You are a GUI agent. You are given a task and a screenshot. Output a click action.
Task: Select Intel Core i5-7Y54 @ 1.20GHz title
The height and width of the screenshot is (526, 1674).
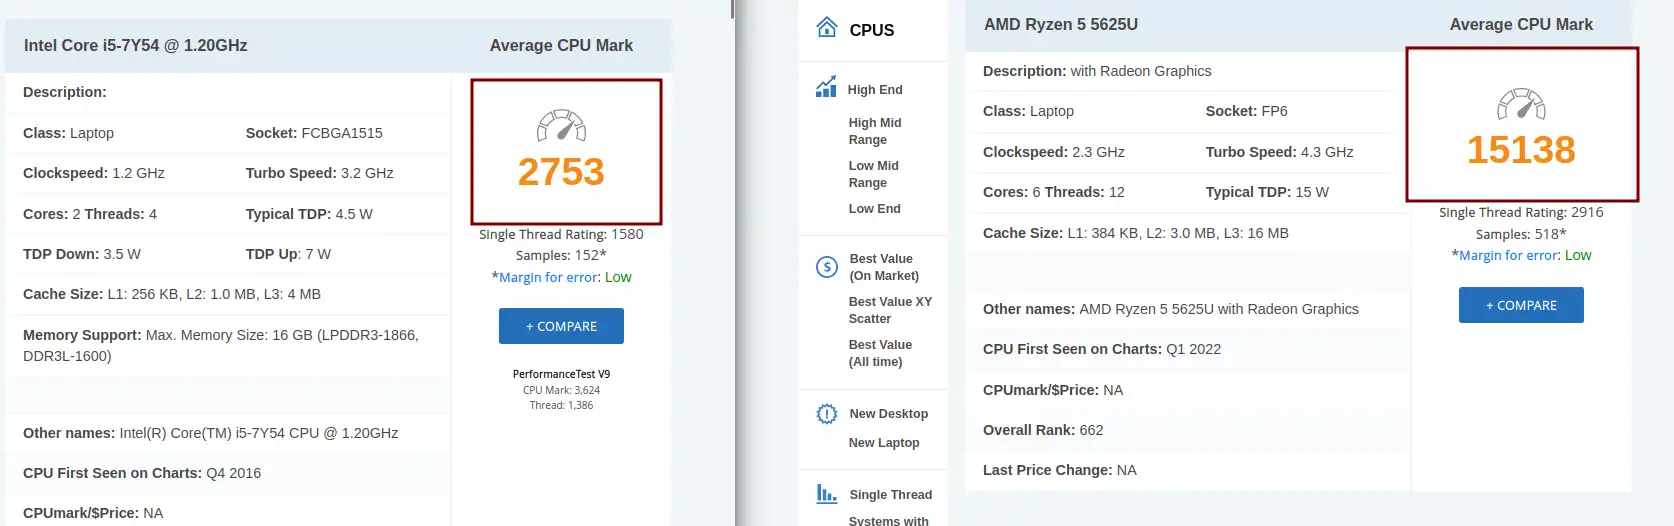click(x=136, y=45)
